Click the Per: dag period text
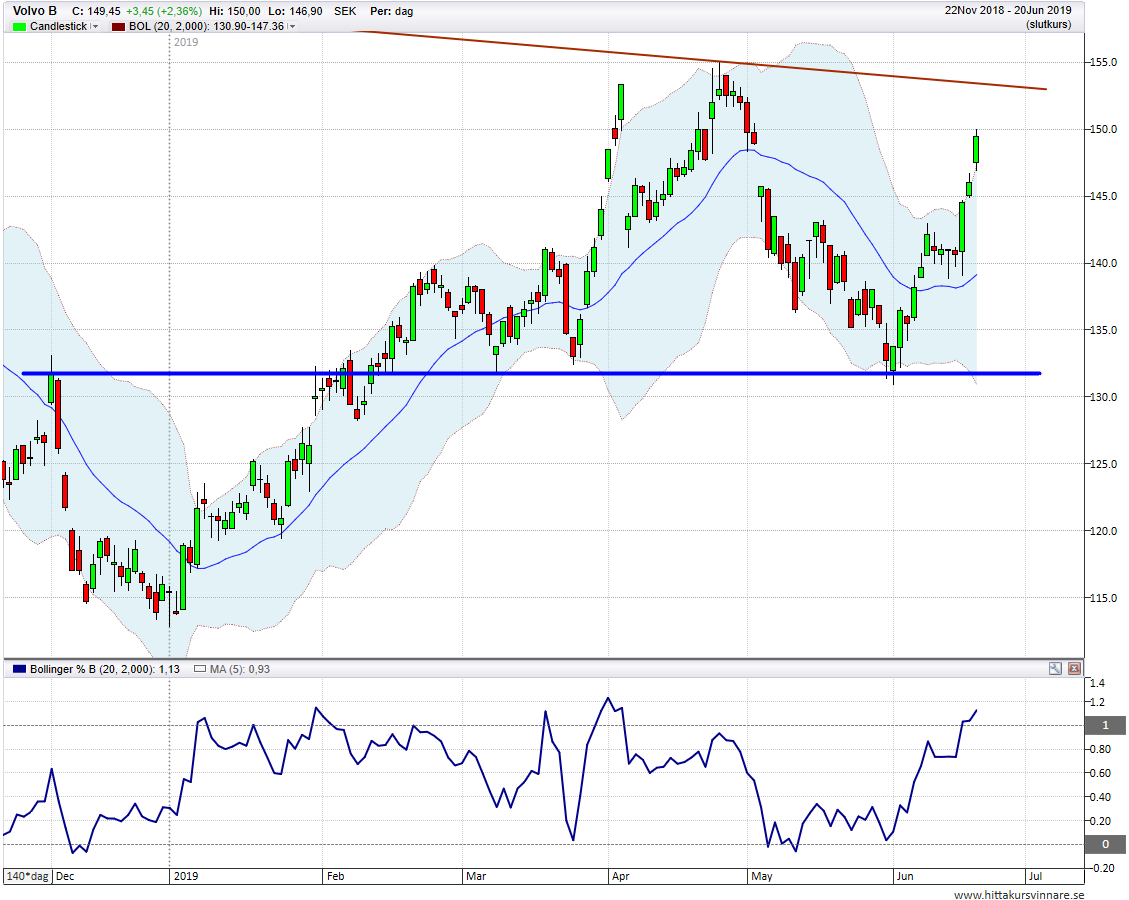Screen dimensions: 1129x900 (392, 12)
